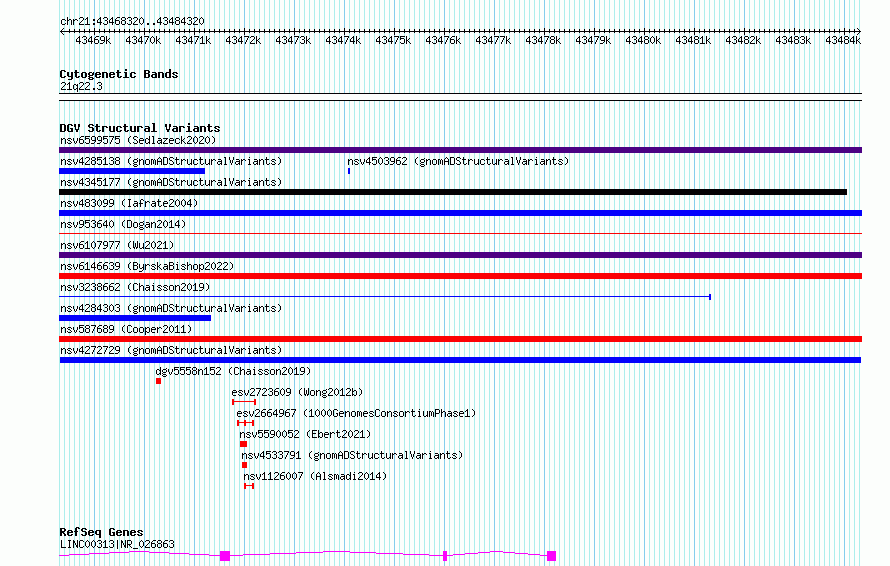Click the 21q22.3 band label
The image size is (890, 566).
tap(81, 86)
